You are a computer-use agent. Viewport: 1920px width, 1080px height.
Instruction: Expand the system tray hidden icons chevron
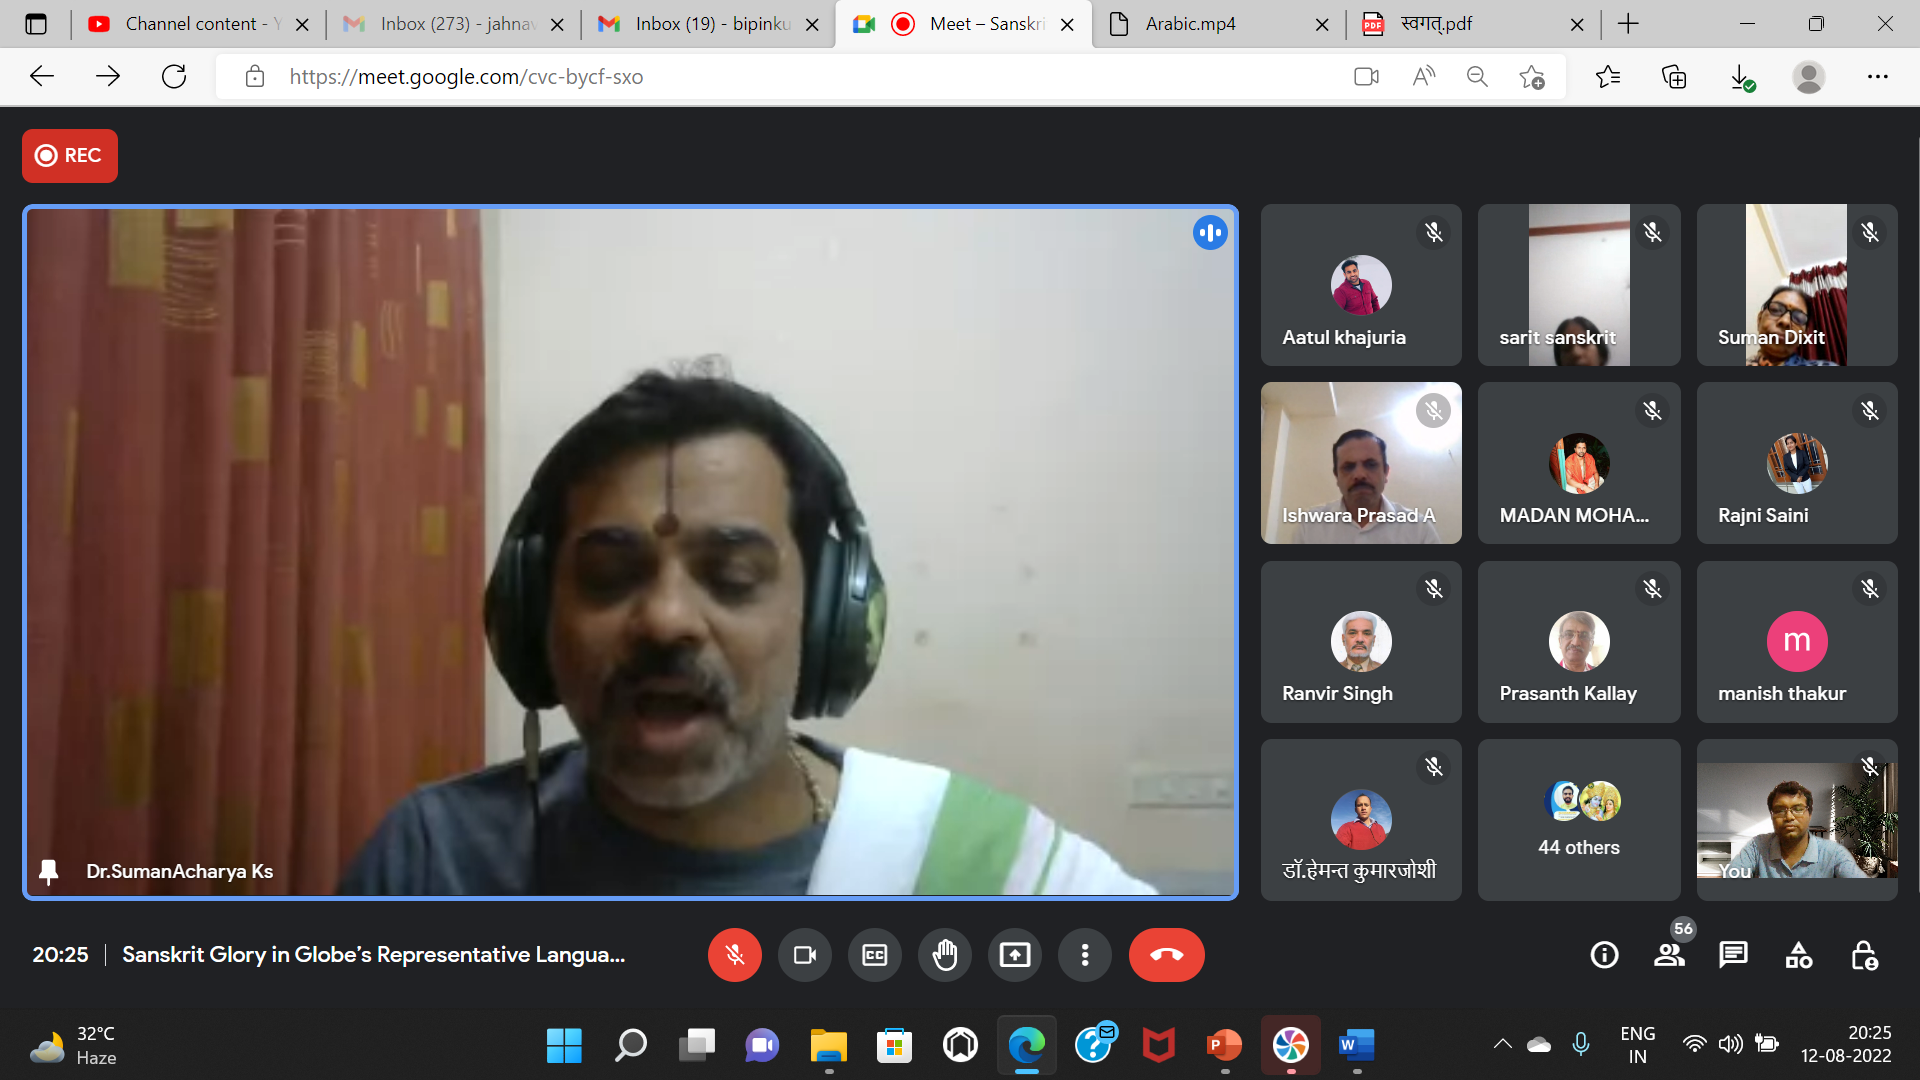pos(1502,1044)
